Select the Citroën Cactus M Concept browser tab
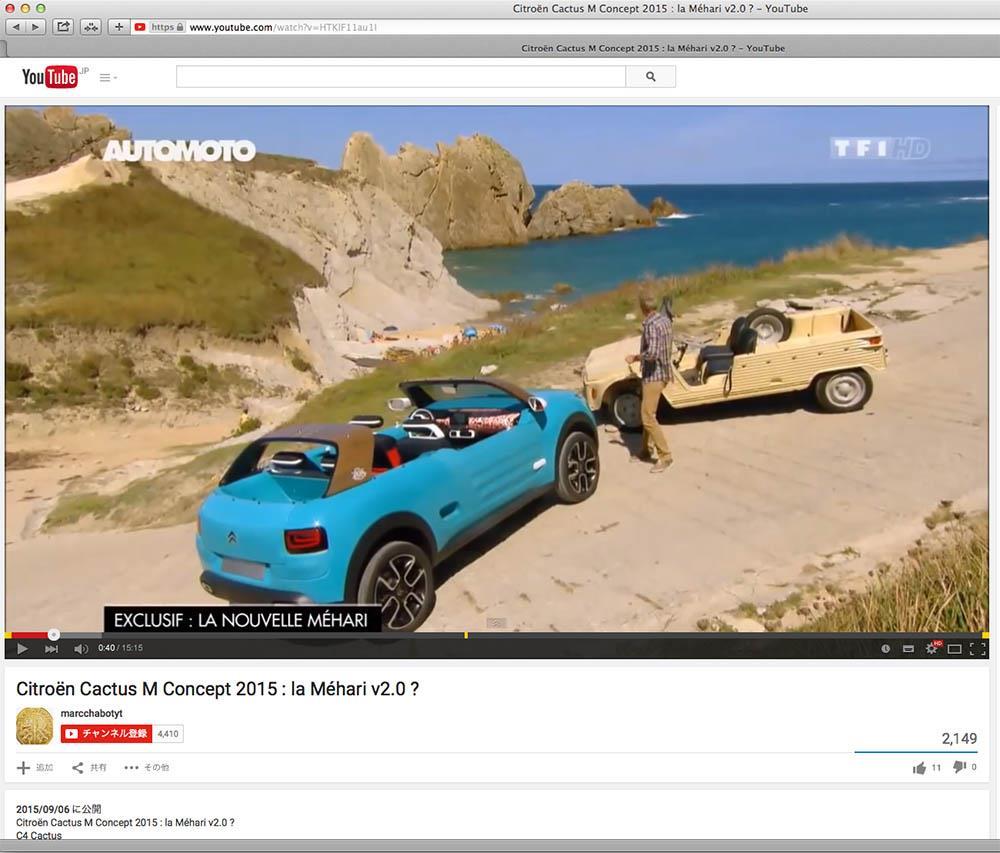The width and height of the screenshot is (1000, 853). click(x=652, y=48)
